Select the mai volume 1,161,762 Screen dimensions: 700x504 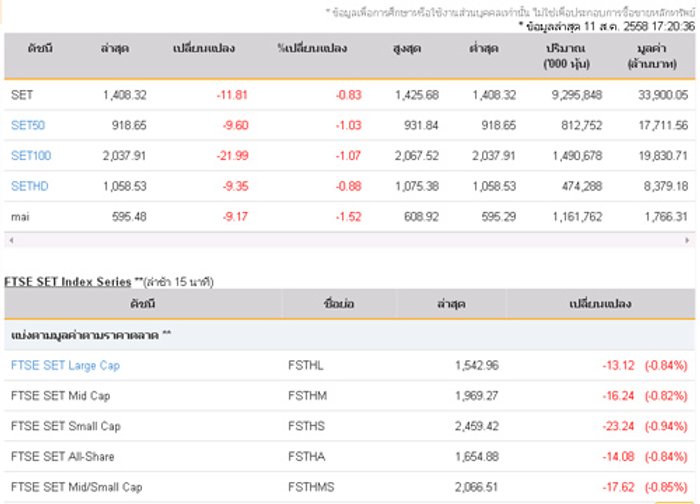tap(577, 217)
